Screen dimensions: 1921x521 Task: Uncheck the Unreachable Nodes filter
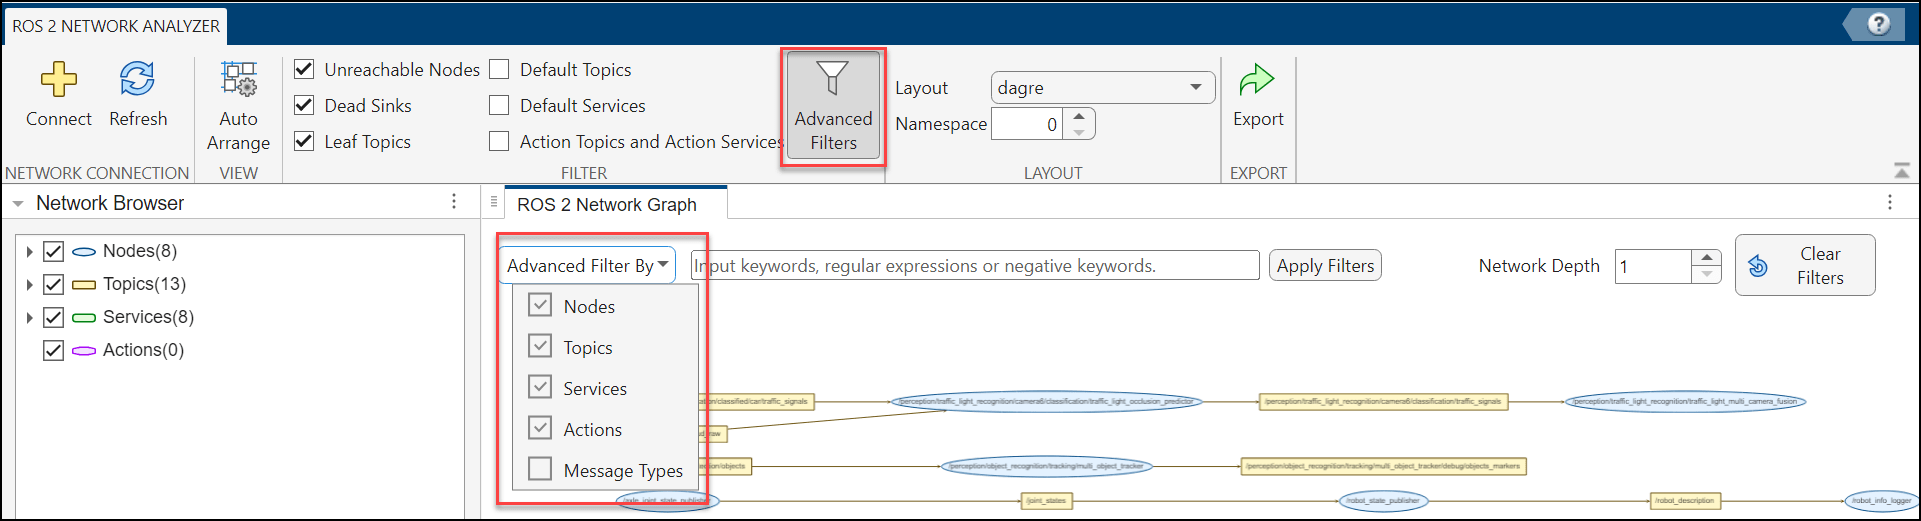click(305, 69)
